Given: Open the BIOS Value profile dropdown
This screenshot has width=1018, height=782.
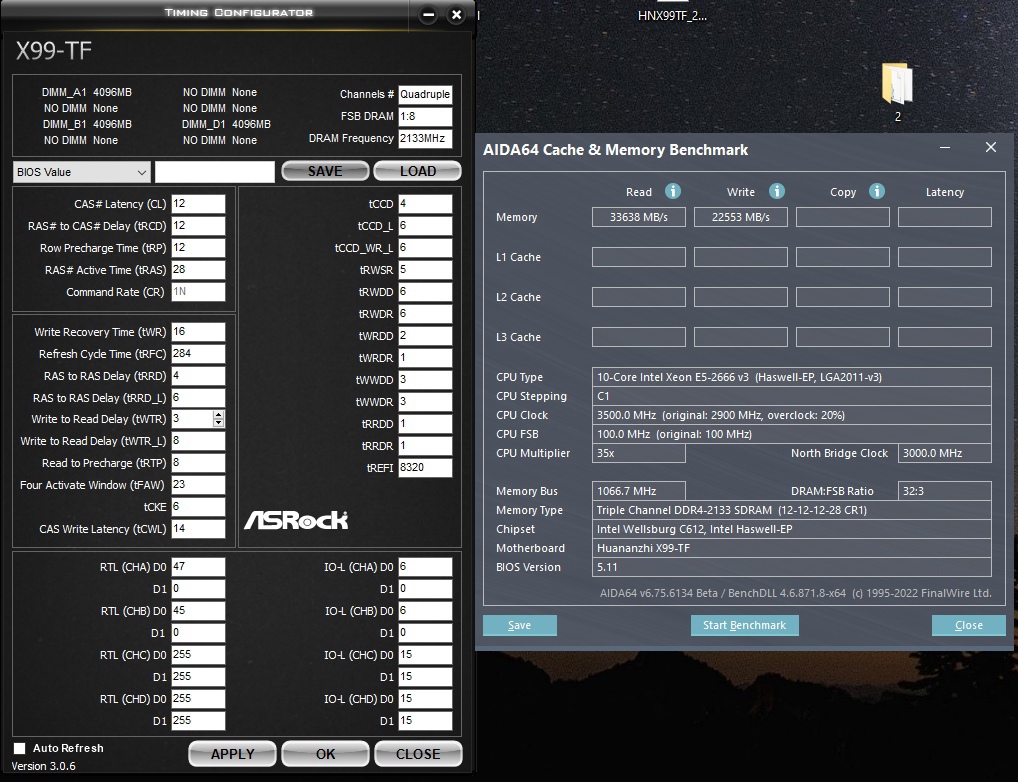Looking at the screenshot, I should pyautogui.click(x=82, y=172).
